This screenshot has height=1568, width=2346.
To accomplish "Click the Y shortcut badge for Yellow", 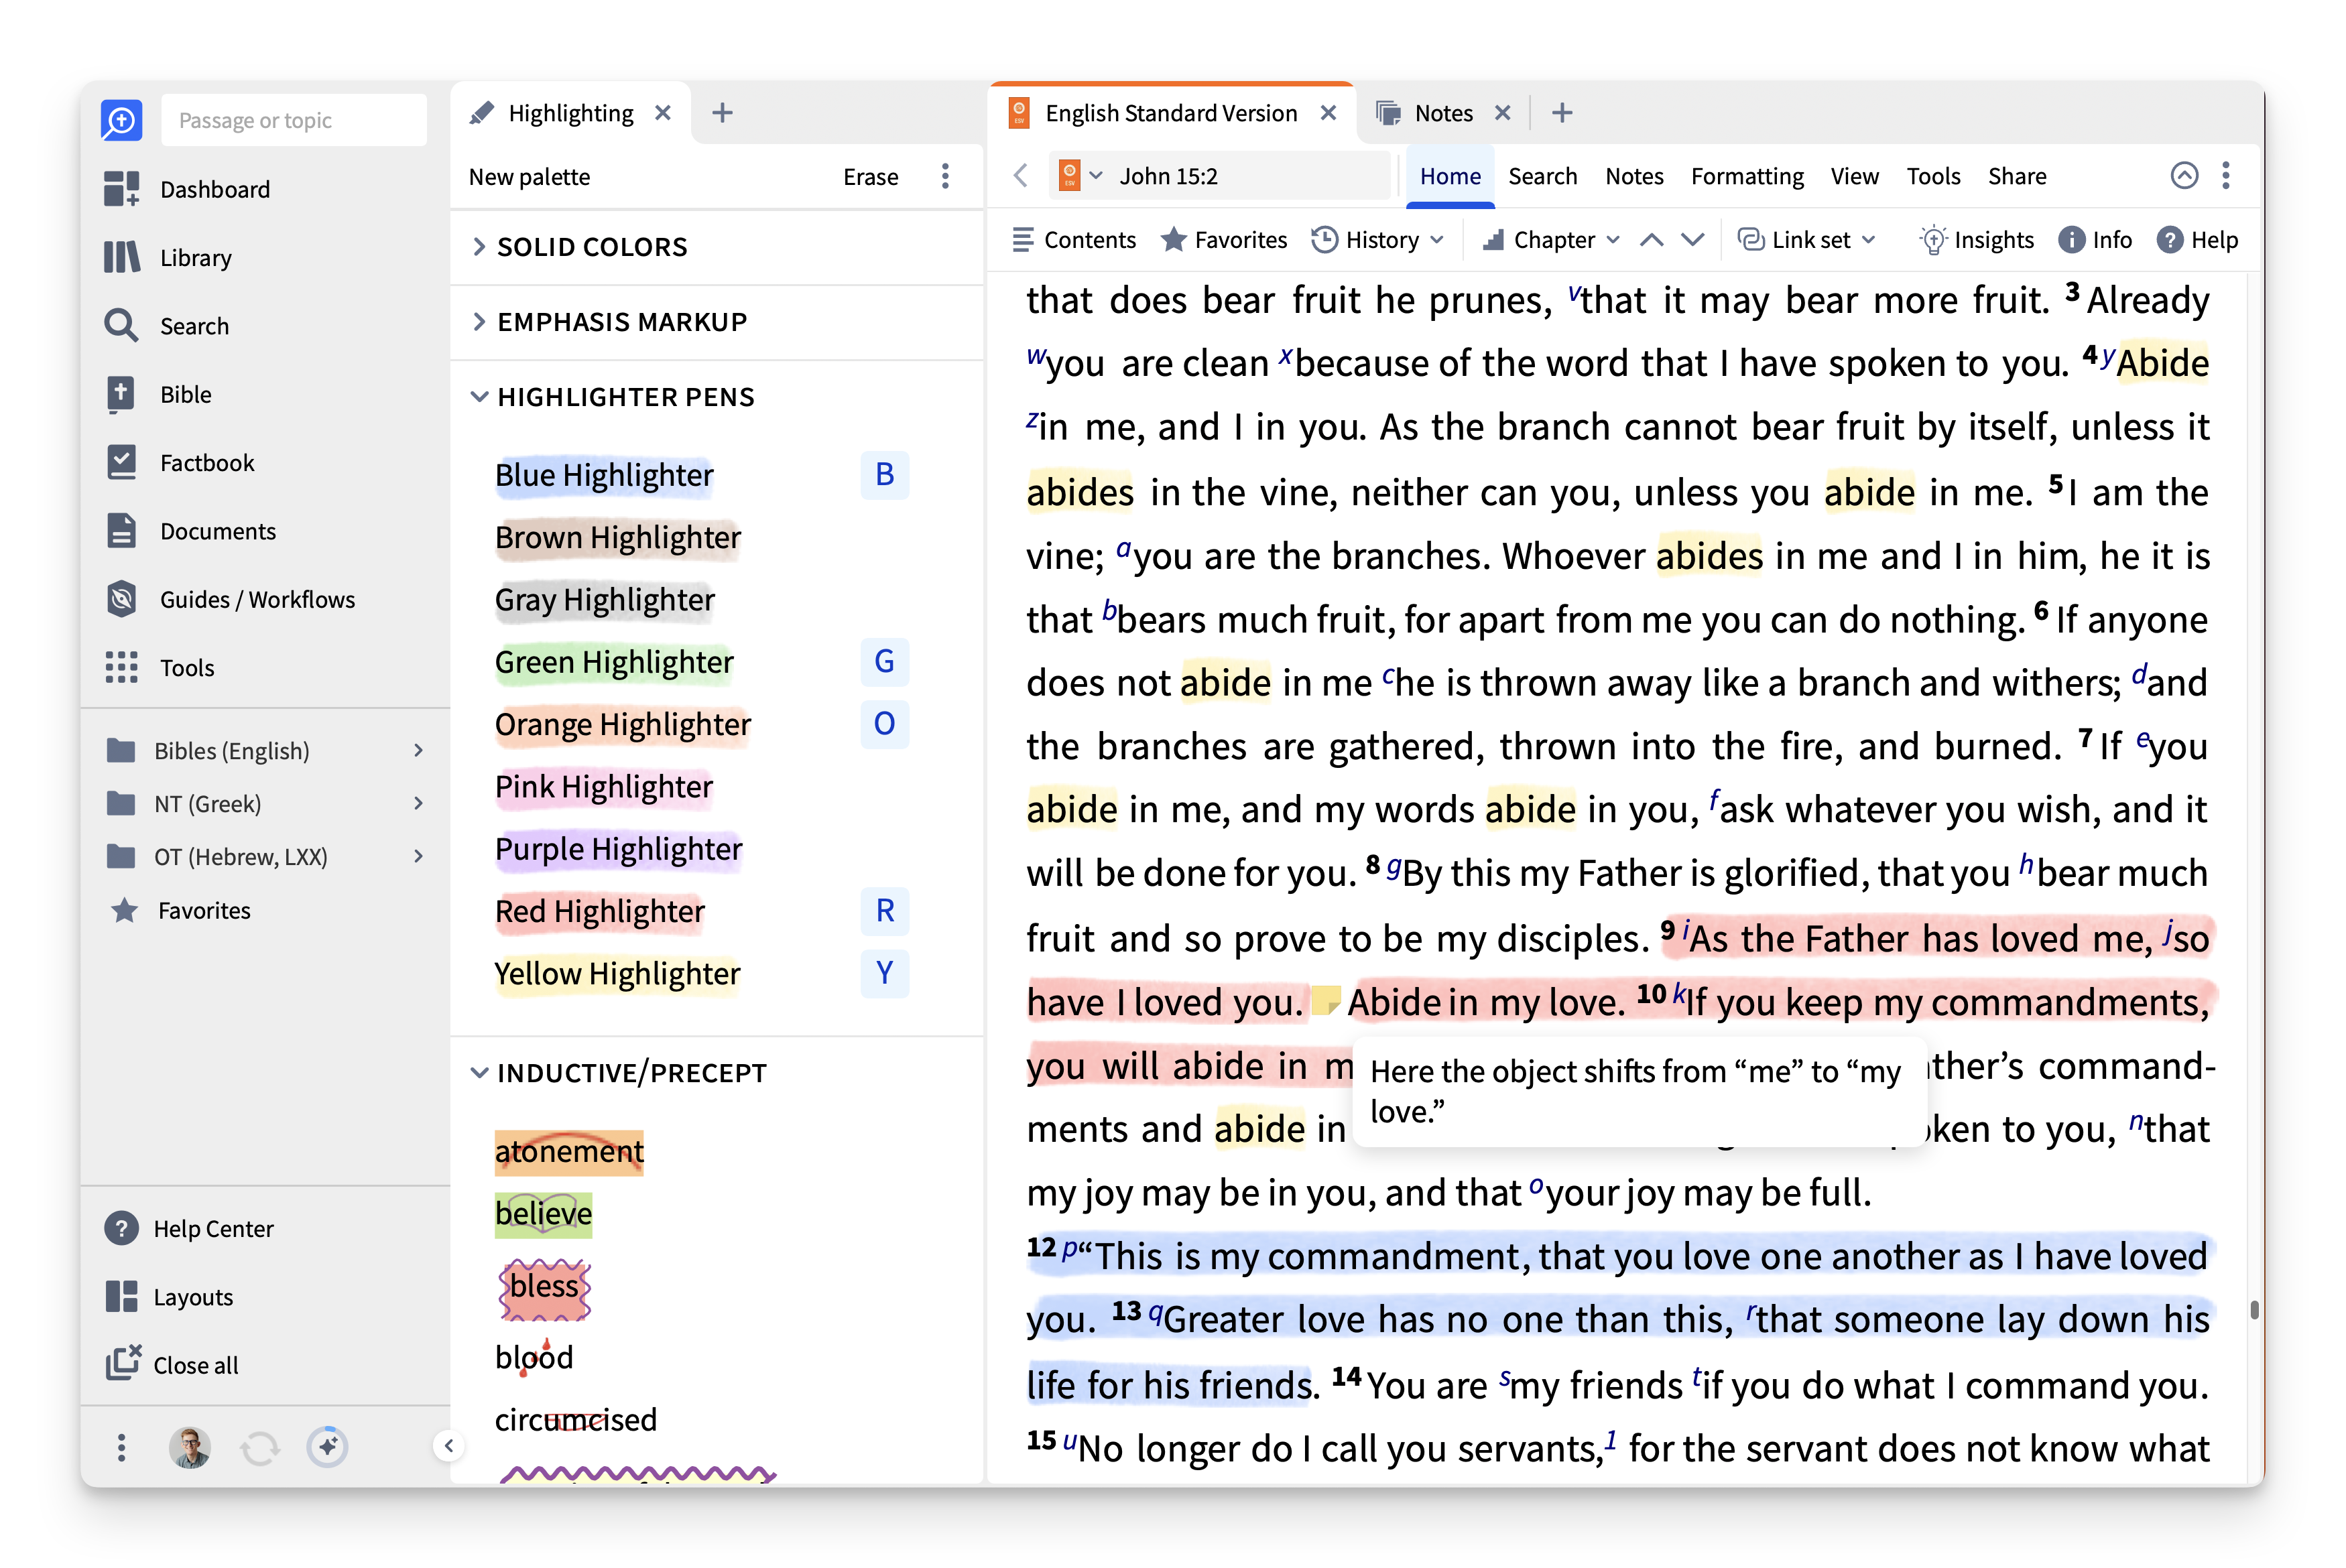I will tap(884, 972).
